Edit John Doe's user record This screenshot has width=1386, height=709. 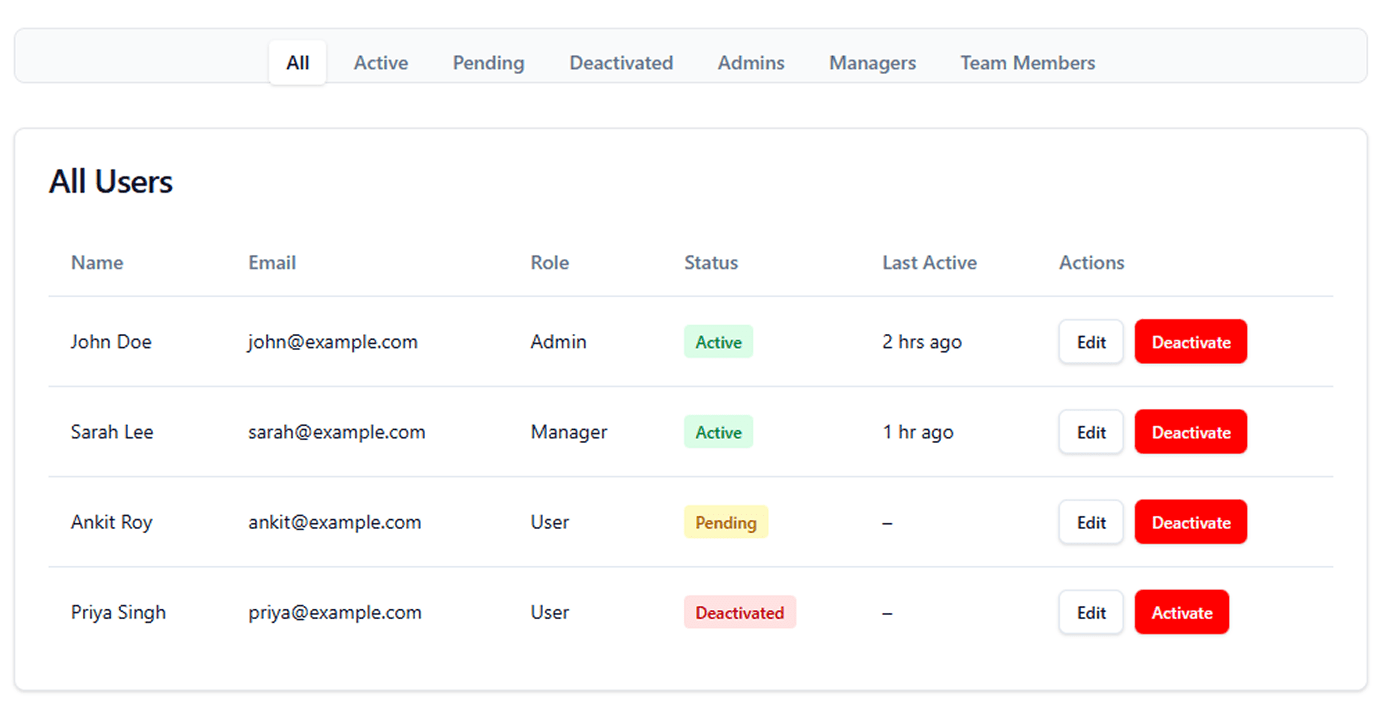point(1091,342)
